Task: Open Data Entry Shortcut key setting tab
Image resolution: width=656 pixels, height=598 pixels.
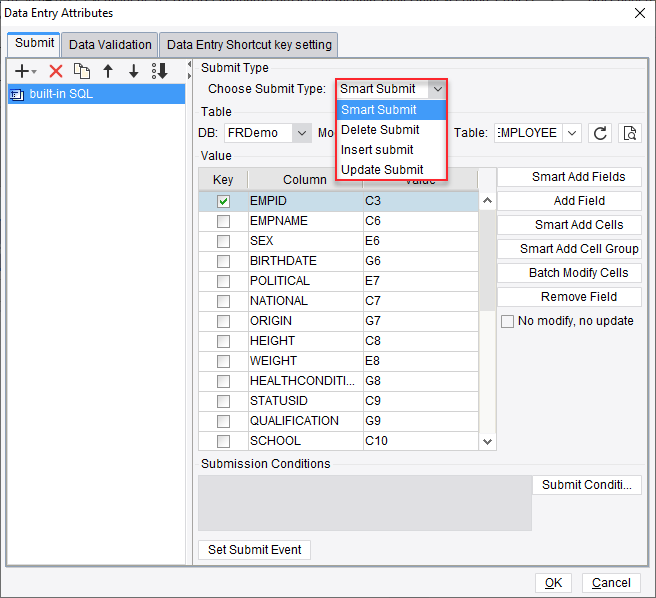Action: point(249,45)
